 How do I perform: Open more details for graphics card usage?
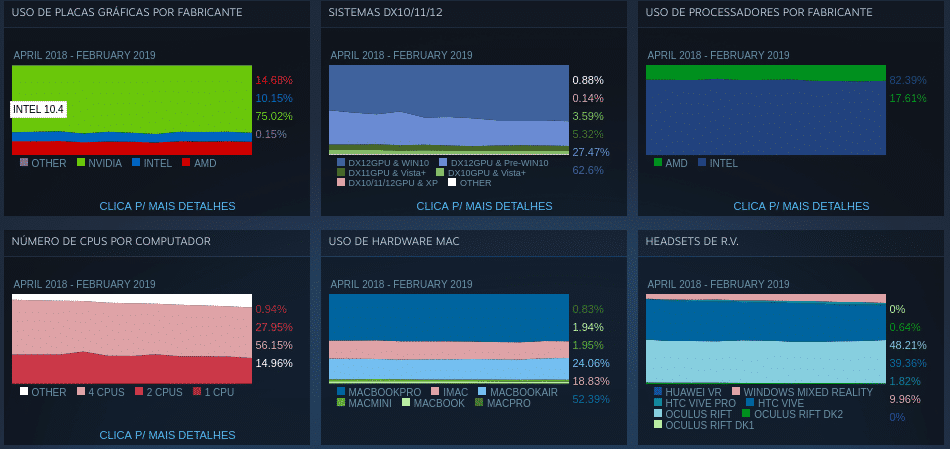point(167,206)
